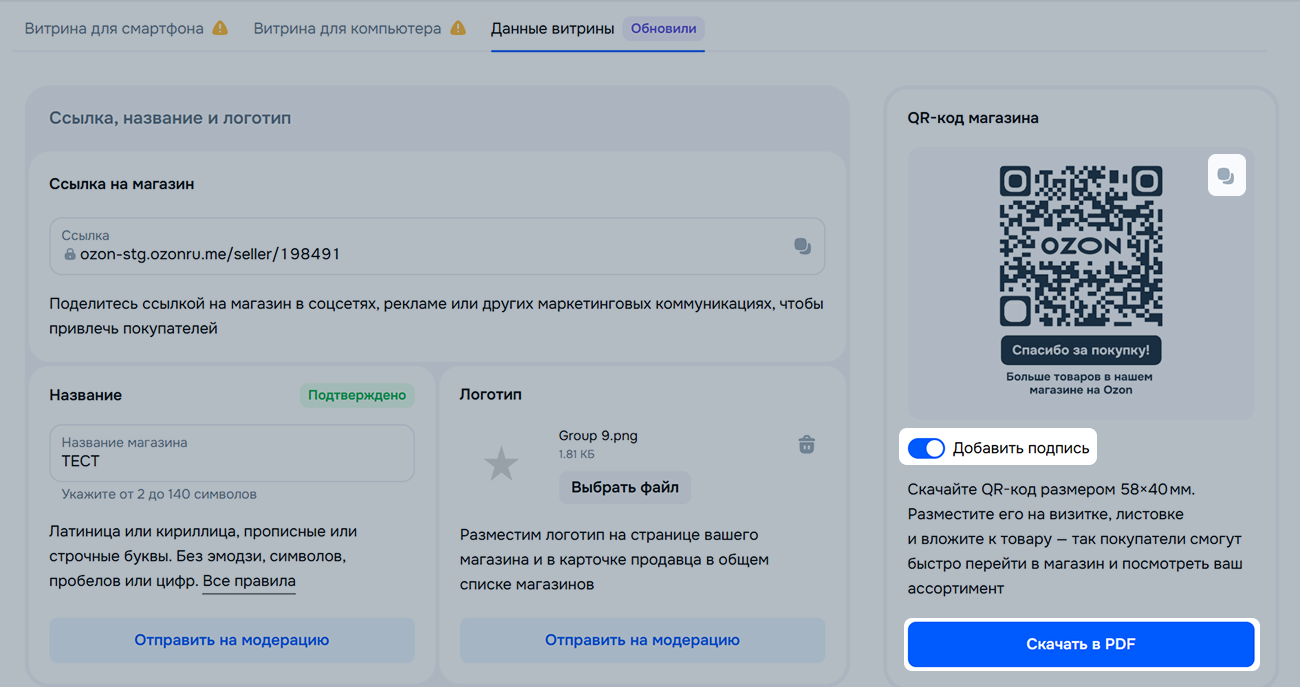Select the Данные витрины tab
Viewport: 1300px width, 687px height.
coord(552,29)
